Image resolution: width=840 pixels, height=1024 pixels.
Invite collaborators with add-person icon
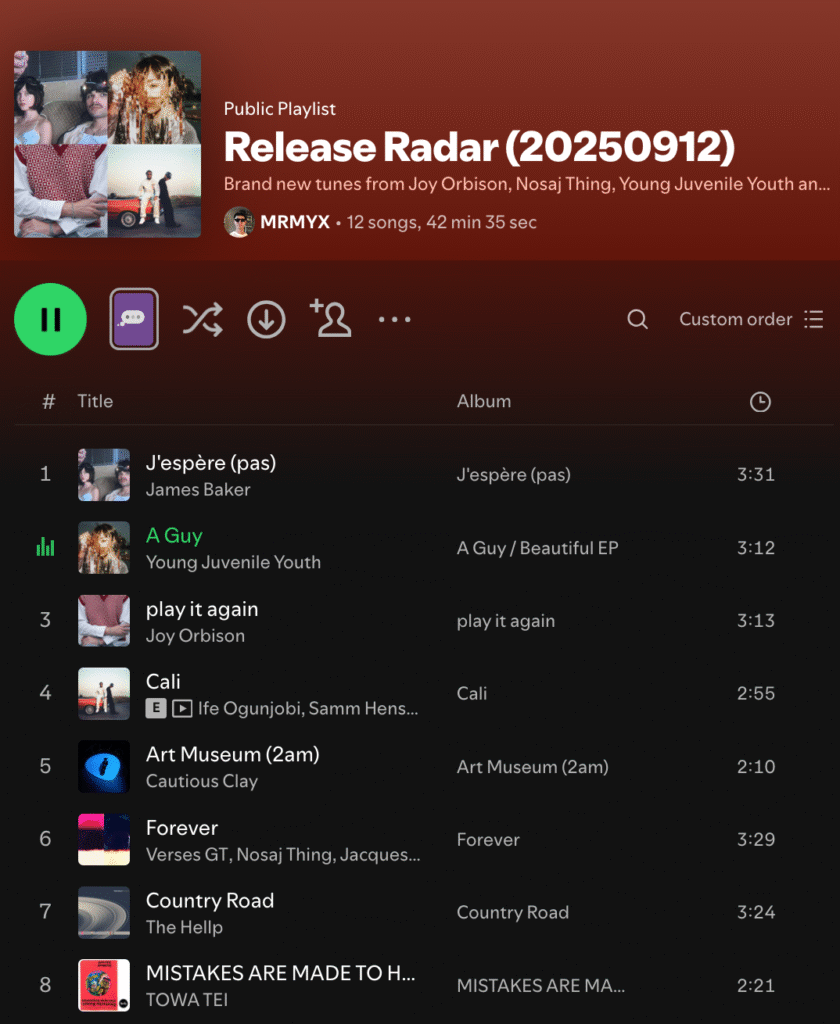[331, 318]
